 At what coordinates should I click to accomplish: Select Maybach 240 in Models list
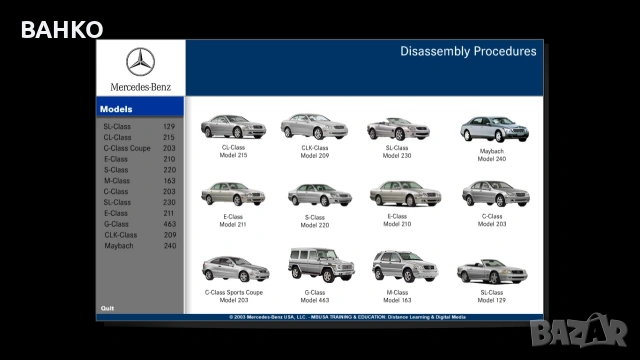click(x=140, y=246)
